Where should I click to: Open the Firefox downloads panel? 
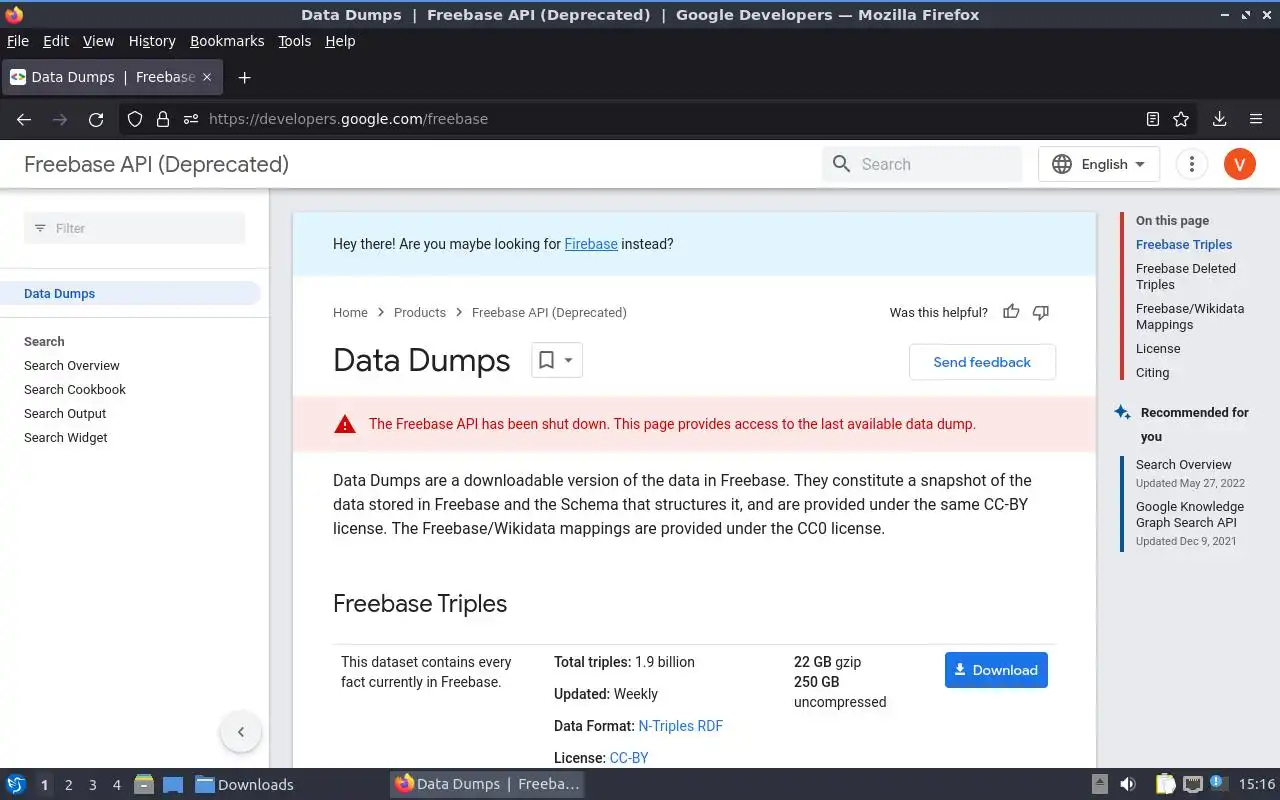point(1219,119)
